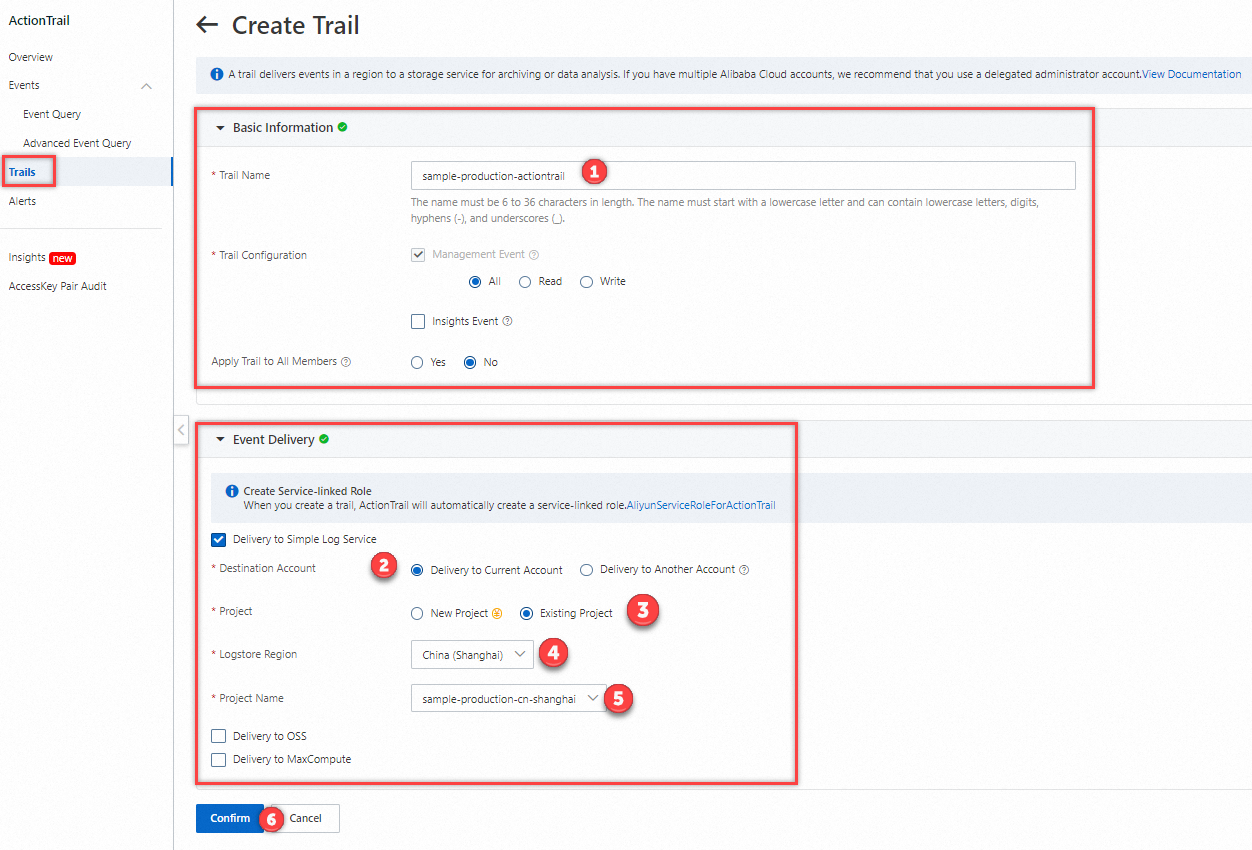Open the Project Name dropdown
1252x850 pixels.
click(508, 699)
